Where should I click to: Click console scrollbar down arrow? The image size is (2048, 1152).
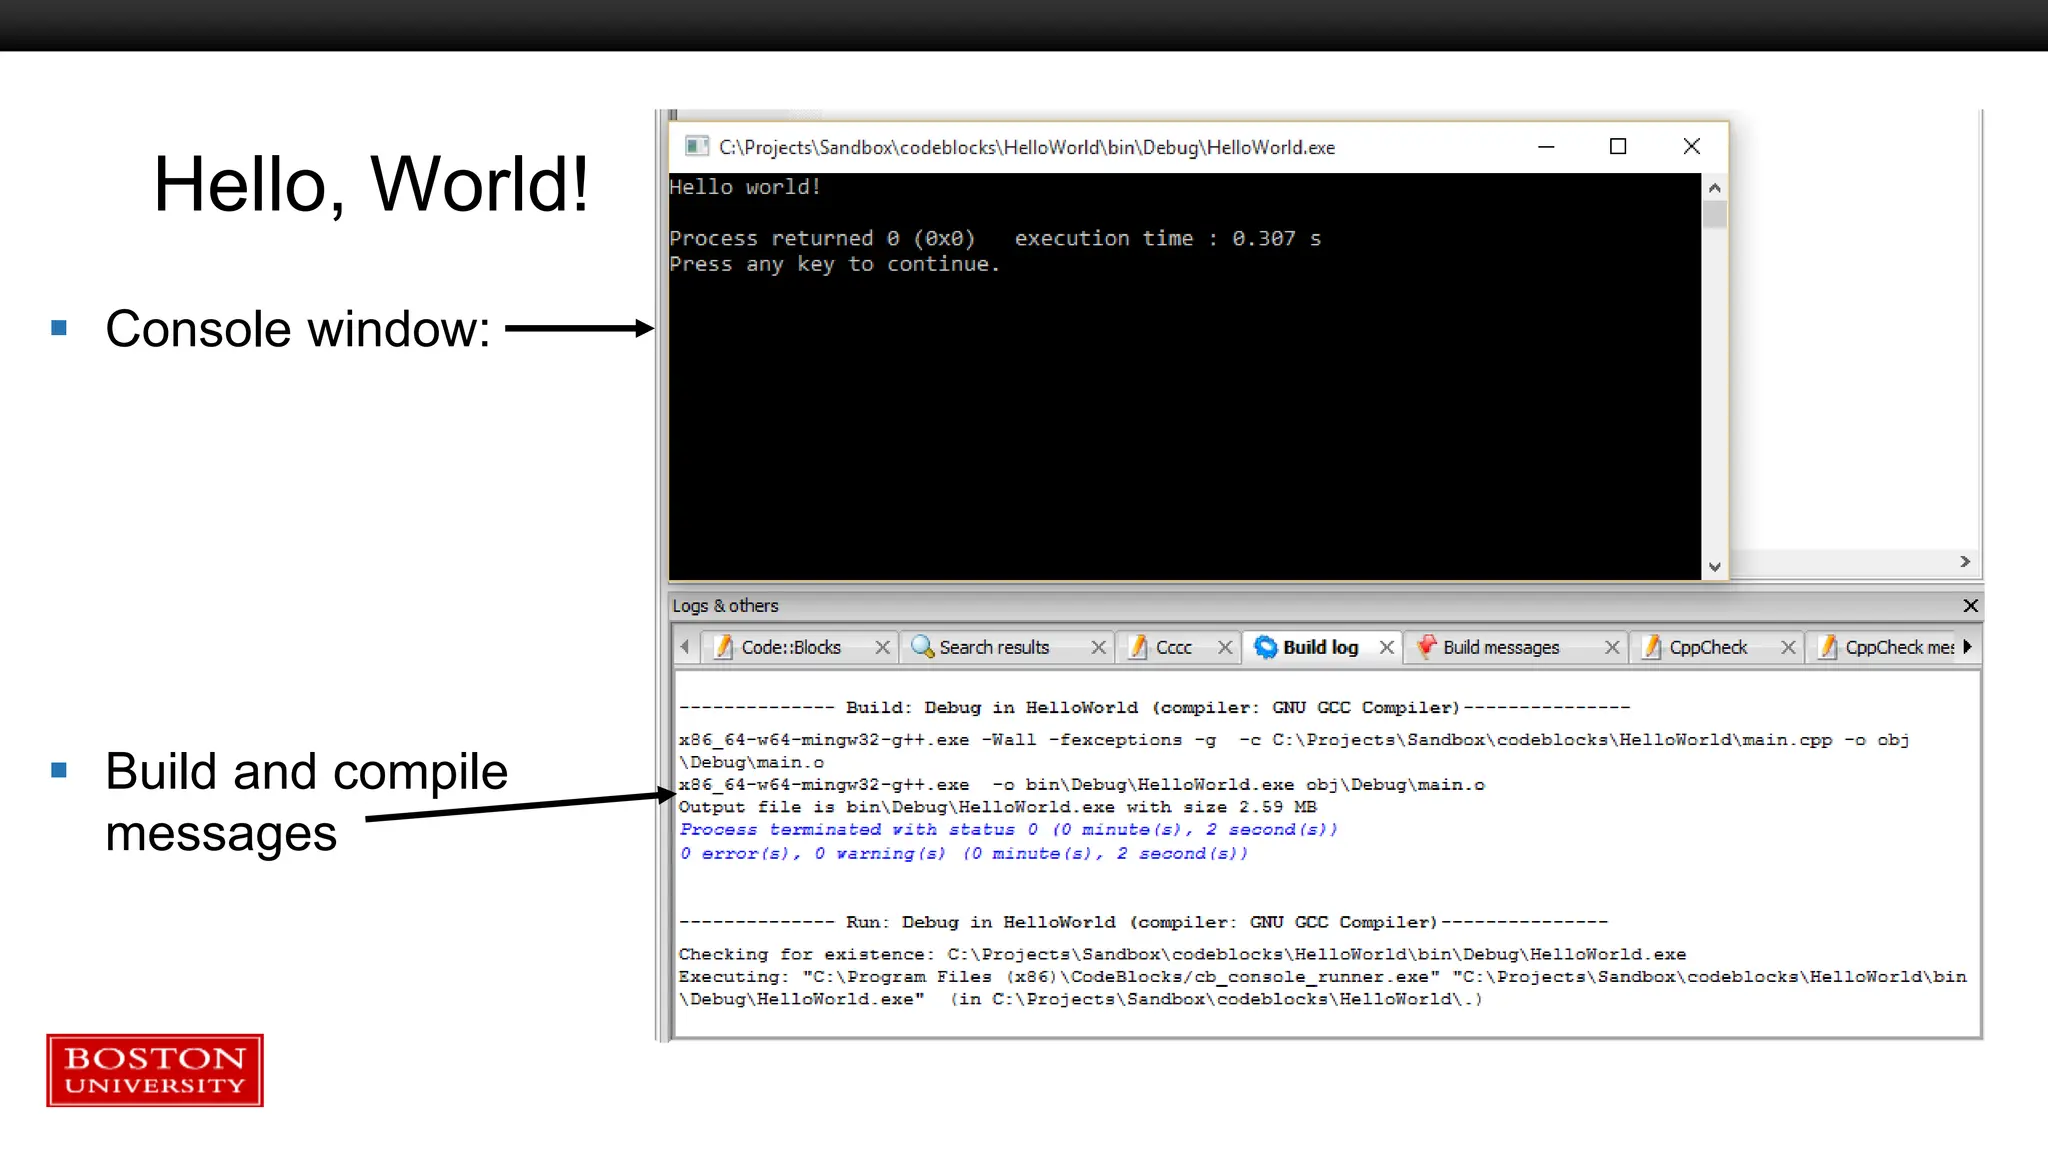point(1714,566)
